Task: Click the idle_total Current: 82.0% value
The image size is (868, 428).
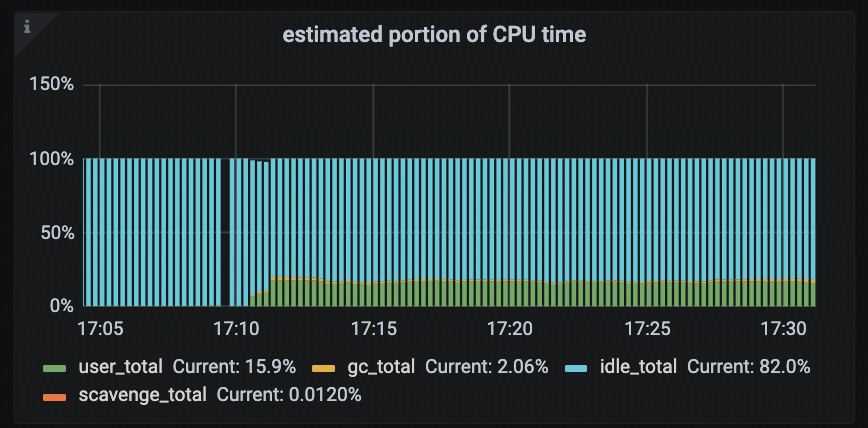Action: click(x=748, y=367)
